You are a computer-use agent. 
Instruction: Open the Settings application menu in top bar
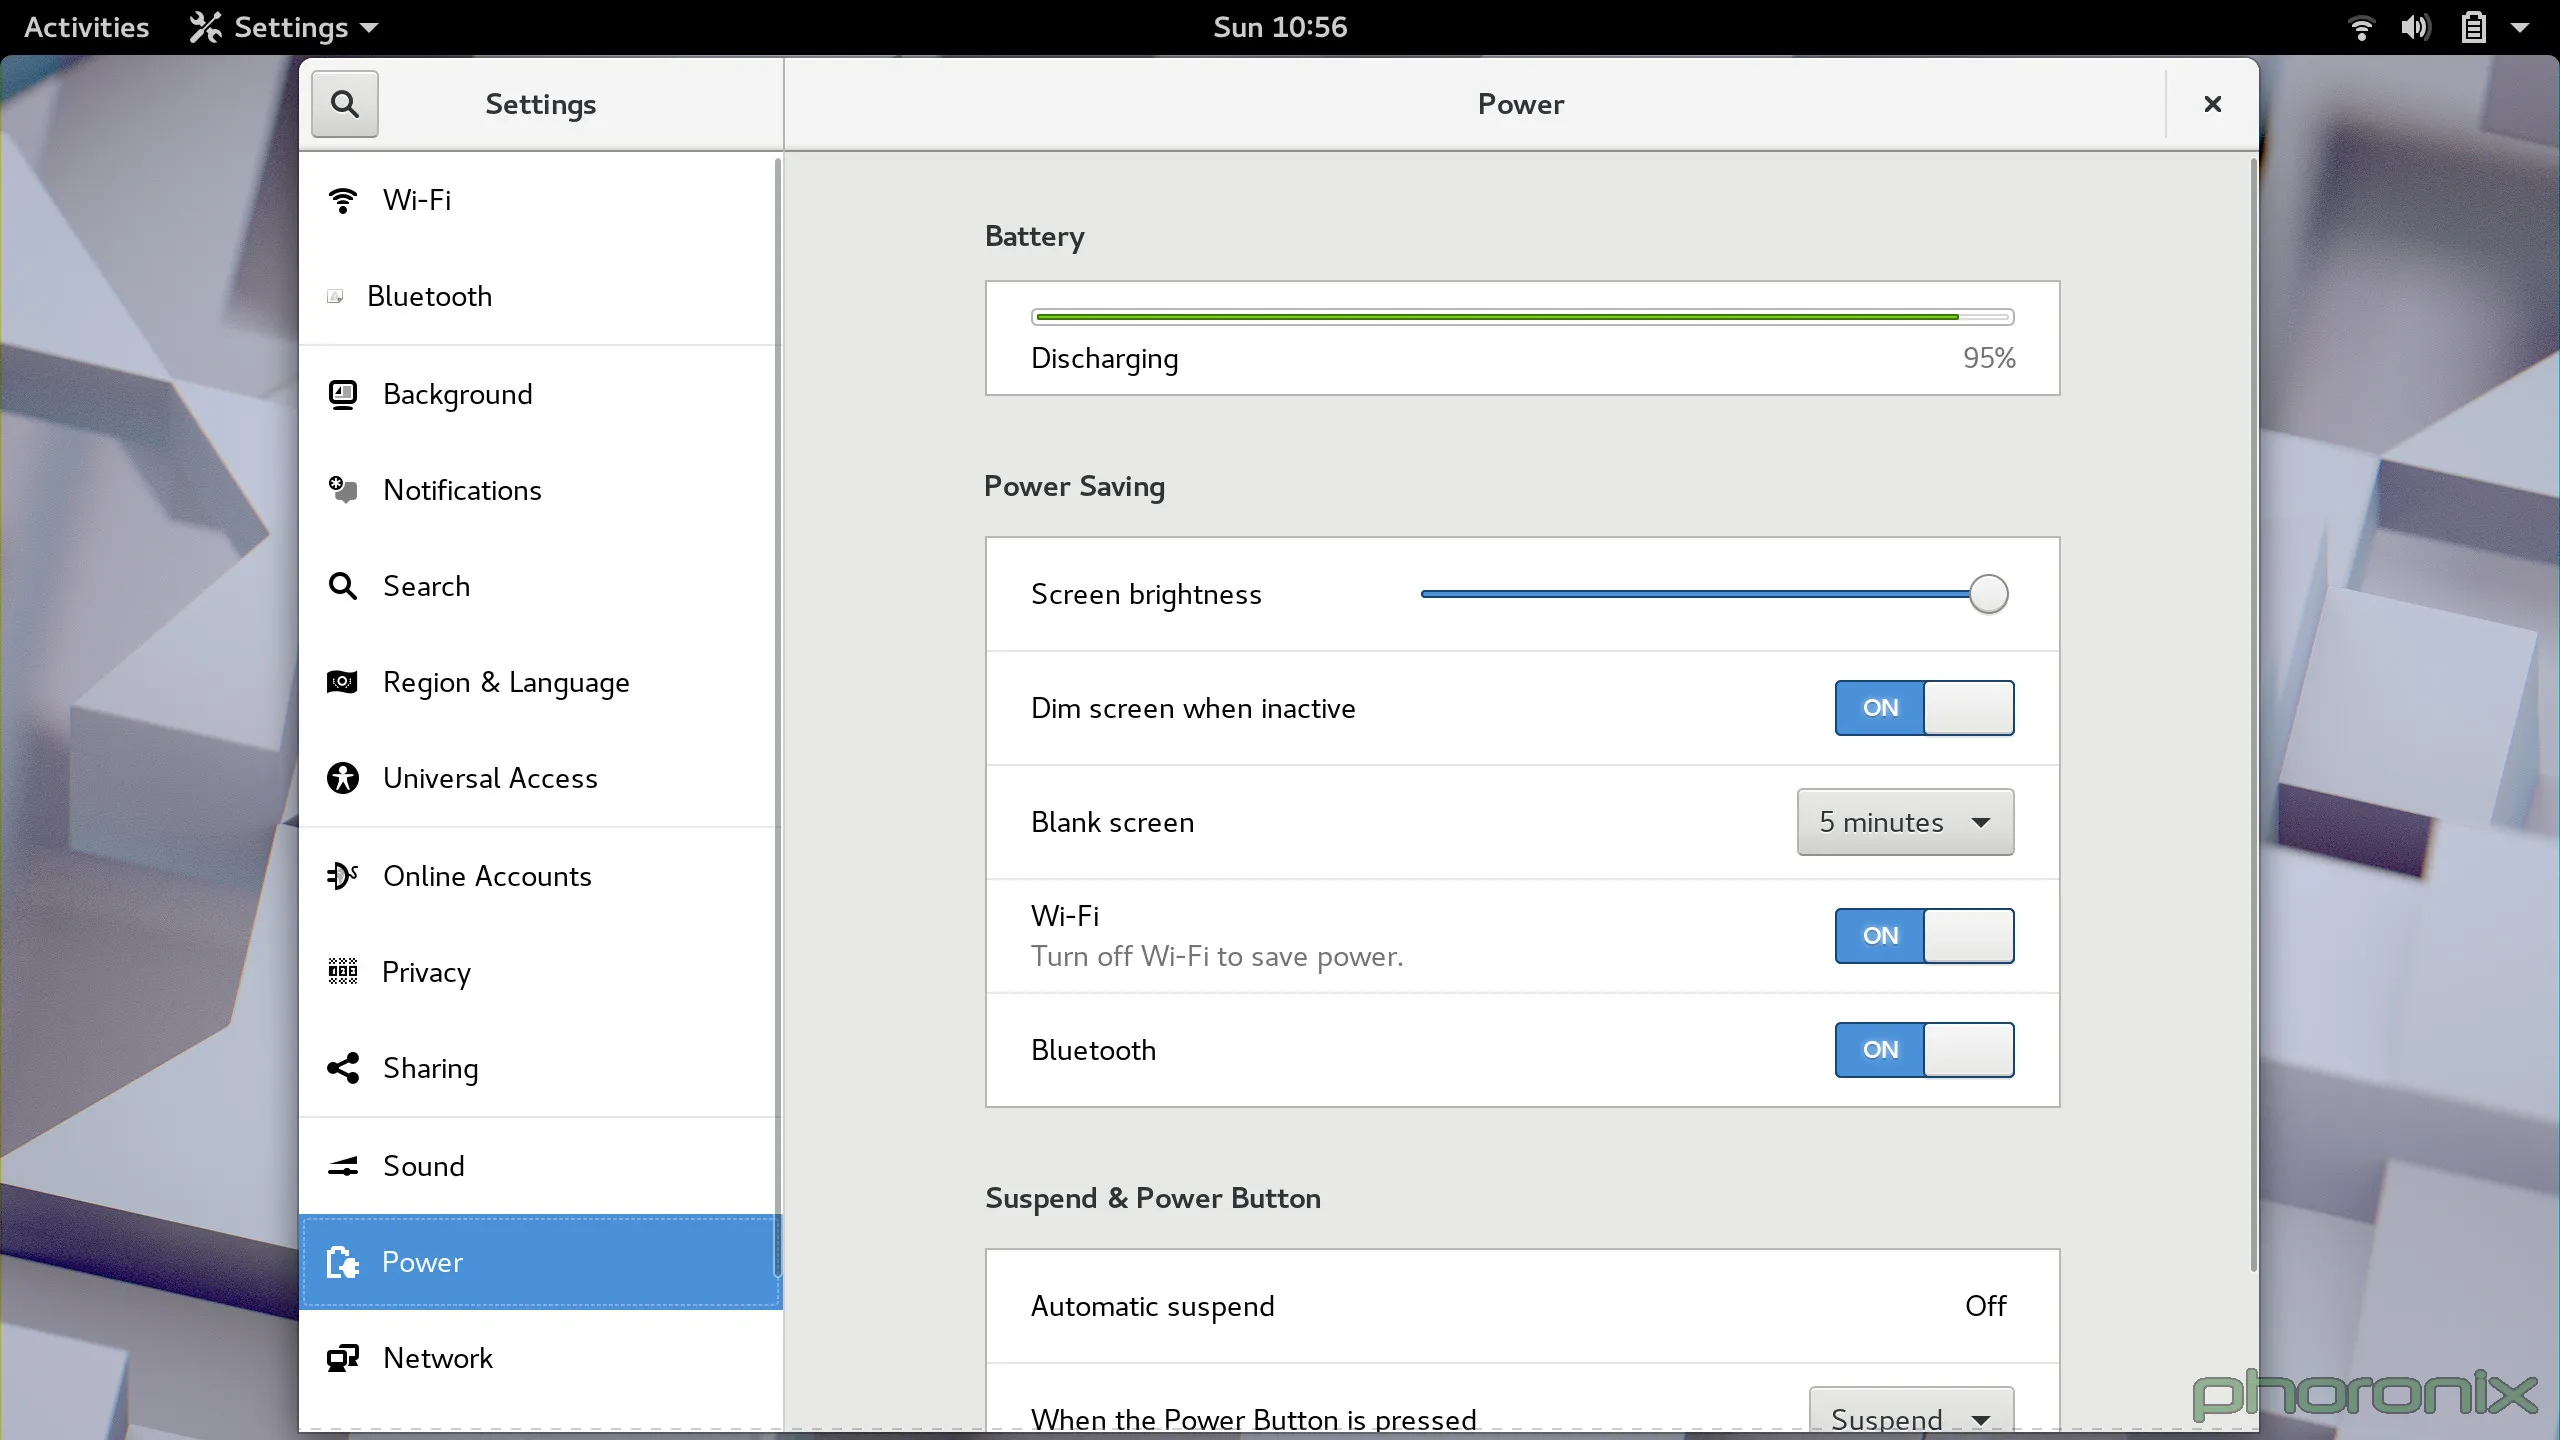[x=284, y=27]
